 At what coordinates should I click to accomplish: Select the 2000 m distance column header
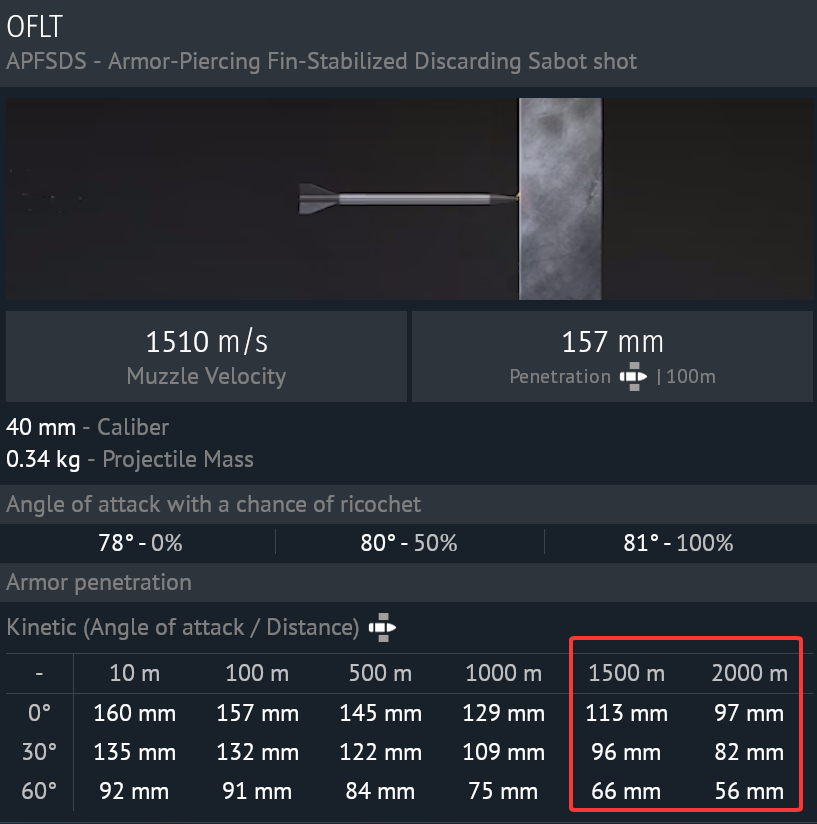coord(750,673)
